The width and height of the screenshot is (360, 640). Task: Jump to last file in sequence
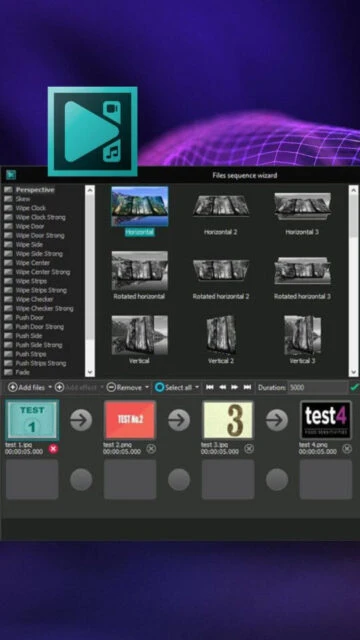click(247, 387)
